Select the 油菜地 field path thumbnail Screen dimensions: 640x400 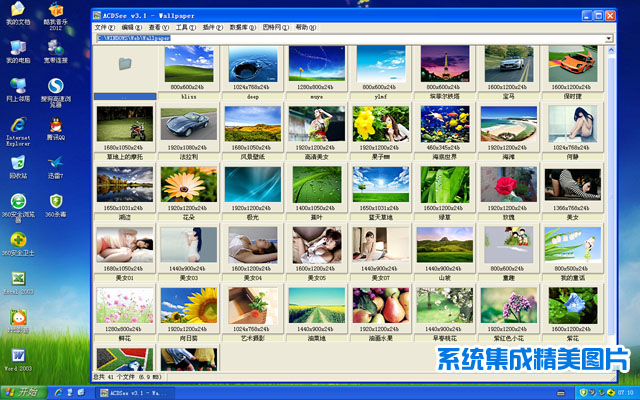(x=317, y=305)
